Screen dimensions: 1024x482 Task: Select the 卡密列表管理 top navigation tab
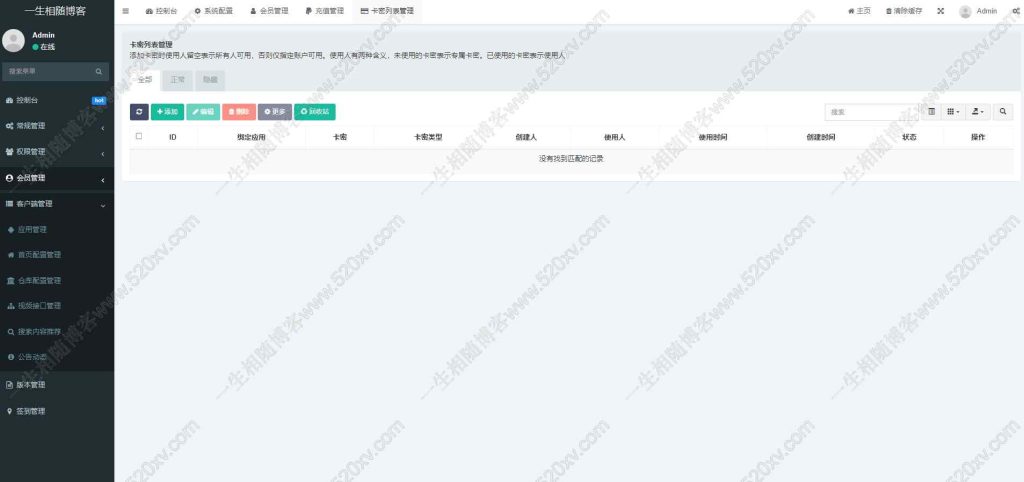click(387, 11)
